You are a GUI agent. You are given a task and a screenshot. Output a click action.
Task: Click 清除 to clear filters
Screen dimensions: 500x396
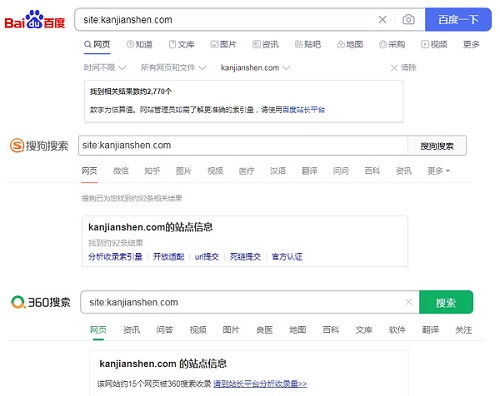click(404, 68)
